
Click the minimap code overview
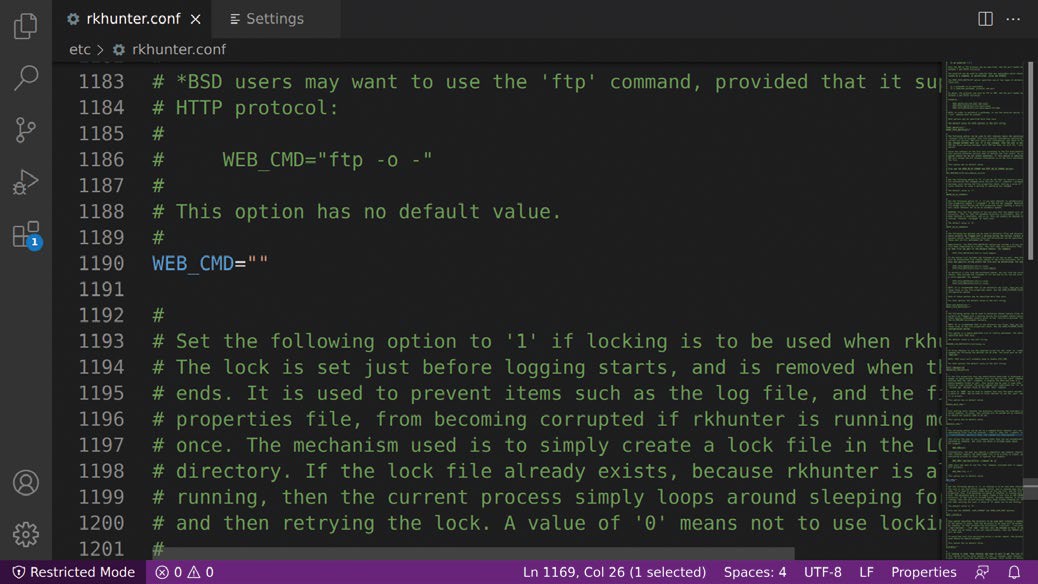coord(987,300)
